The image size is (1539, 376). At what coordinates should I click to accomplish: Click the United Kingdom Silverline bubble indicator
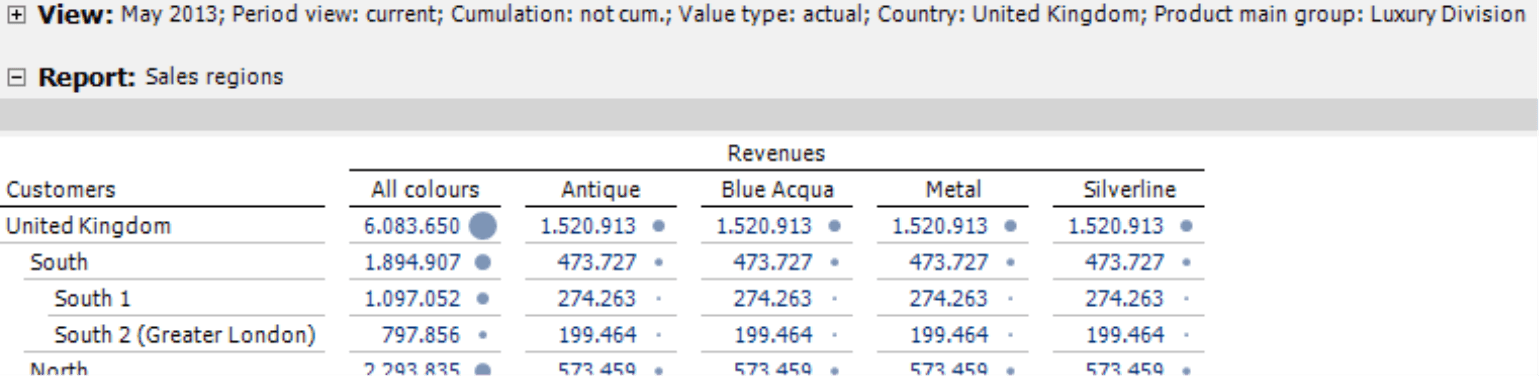(1186, 226)
